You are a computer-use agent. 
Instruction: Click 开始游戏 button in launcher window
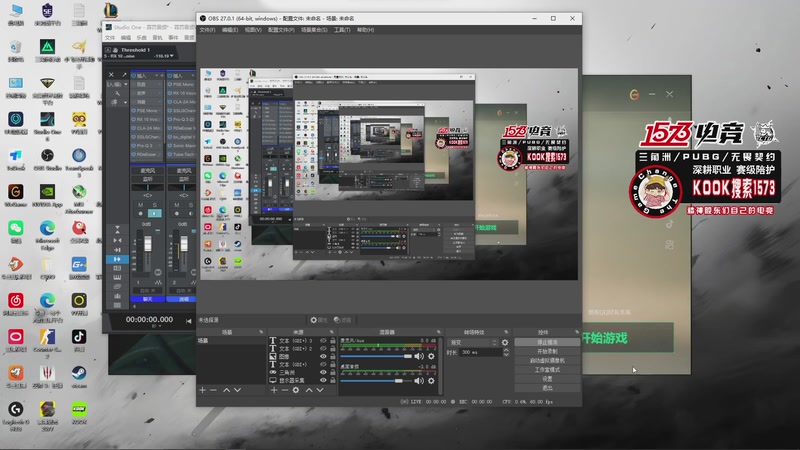(628, 338)
